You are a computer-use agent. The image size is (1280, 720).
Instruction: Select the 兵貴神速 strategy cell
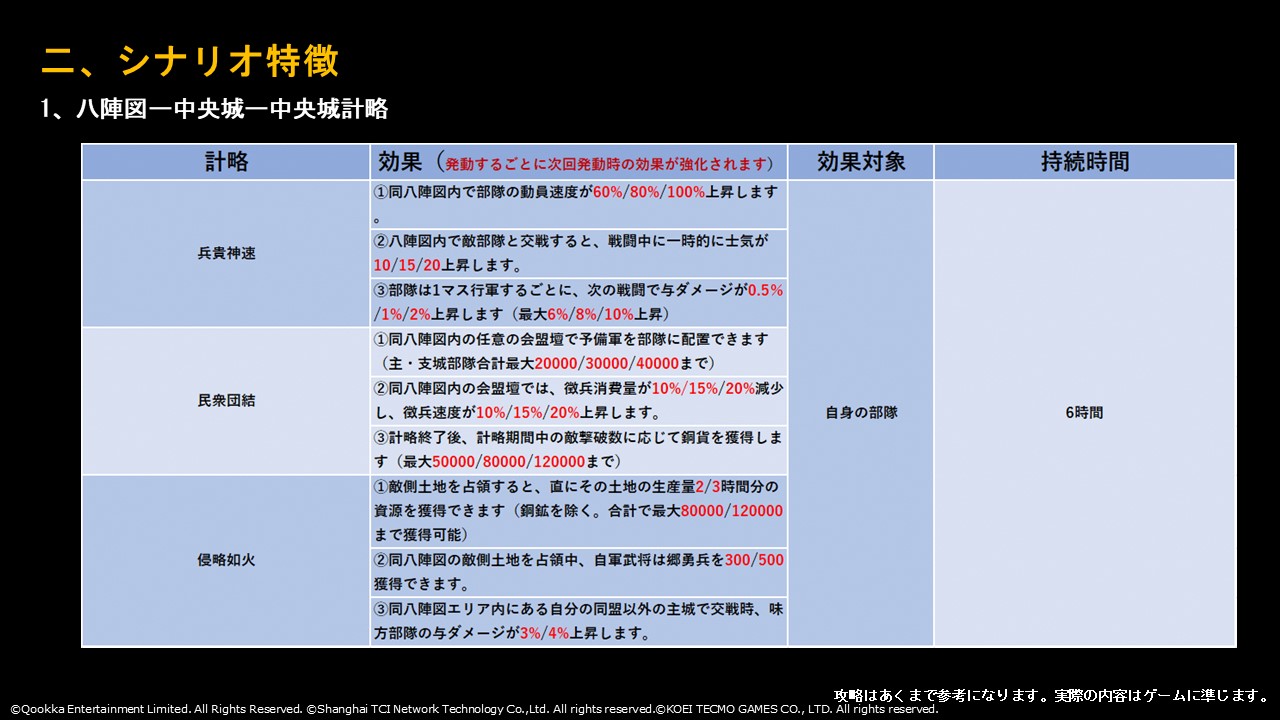coord(226,253)
